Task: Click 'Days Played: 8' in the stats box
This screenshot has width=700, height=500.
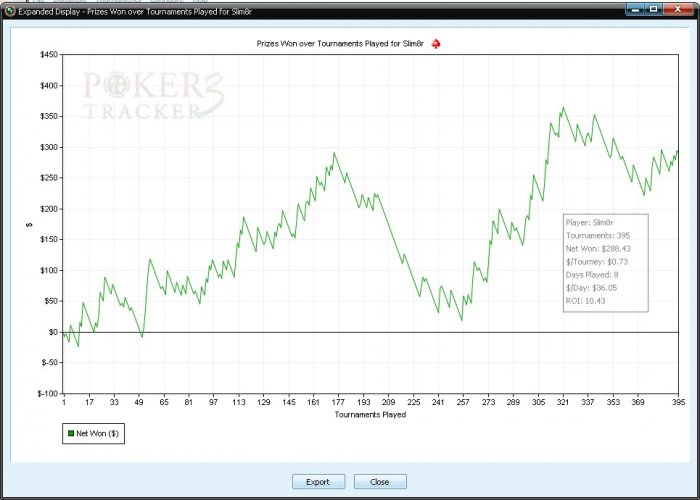Action: coord(592,275)
